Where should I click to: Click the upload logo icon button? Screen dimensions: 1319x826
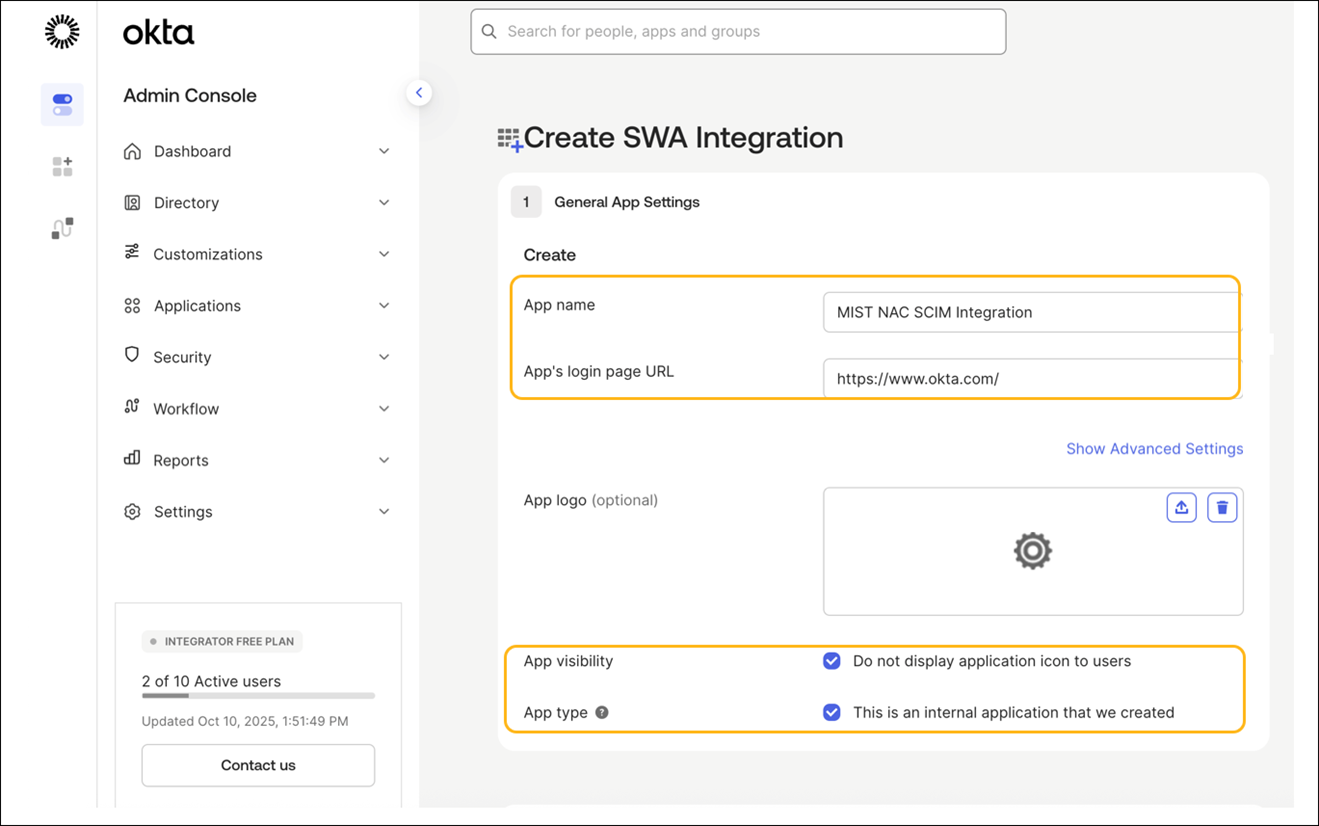pos(1181,508)
